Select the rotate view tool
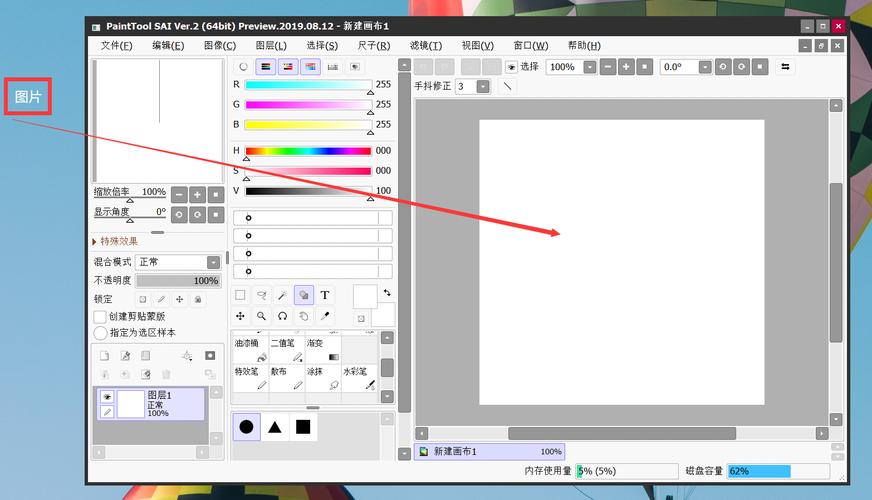The width and height of the screenshot is (872, 500). (x=283, y=316)
